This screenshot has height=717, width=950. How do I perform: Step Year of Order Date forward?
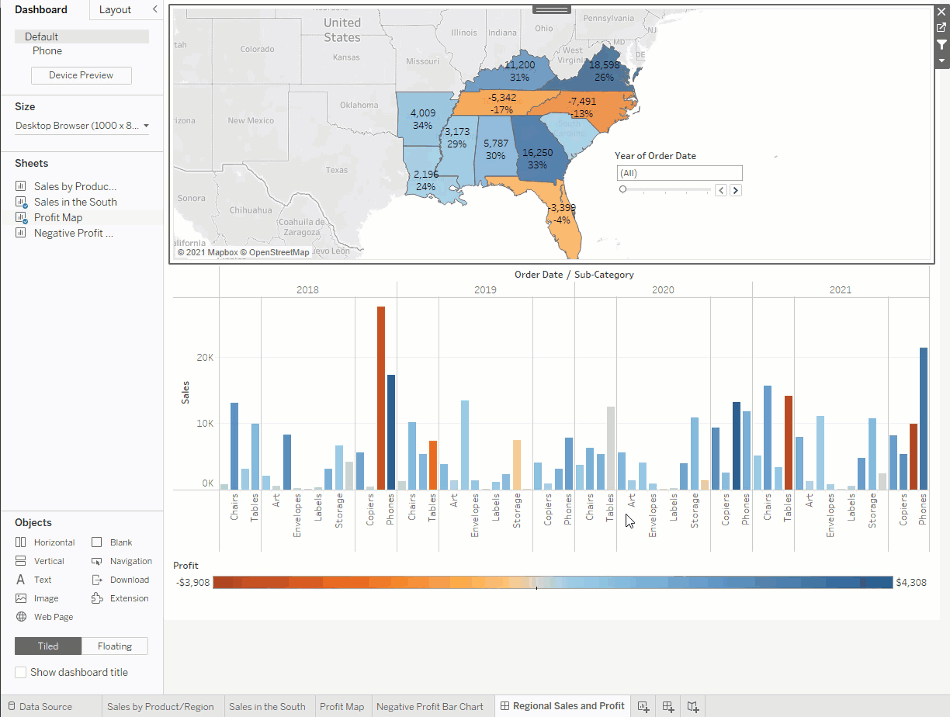pos(736,190)
